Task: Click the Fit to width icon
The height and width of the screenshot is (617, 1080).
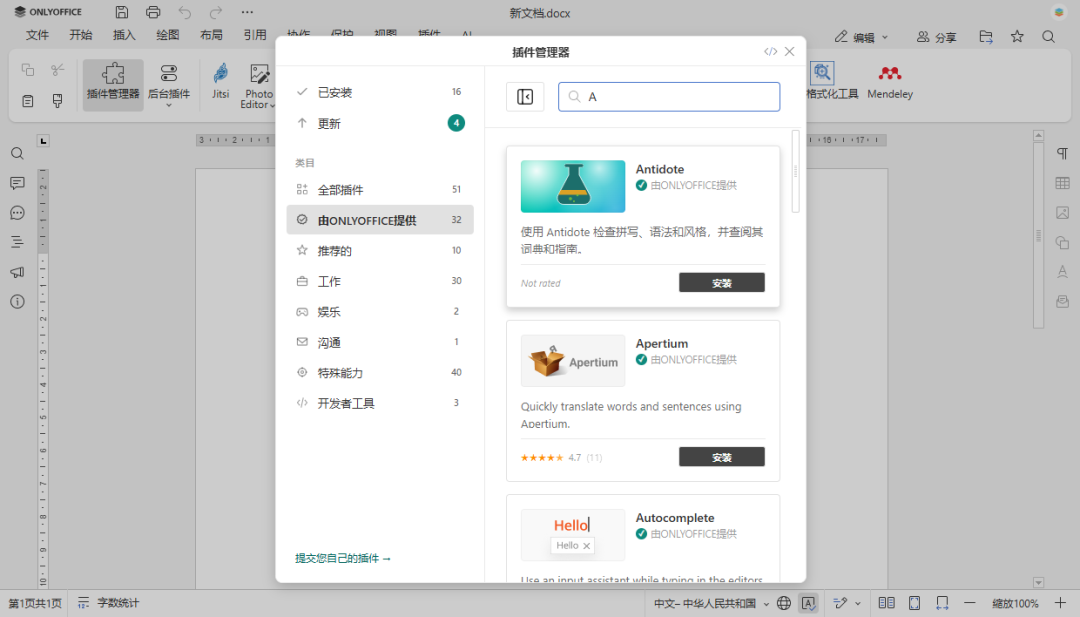Action: tap(942, 603)
